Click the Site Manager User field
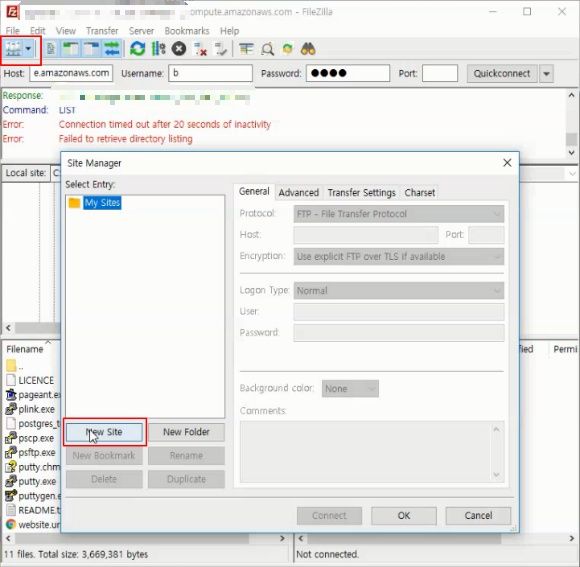 coord(399,312)
